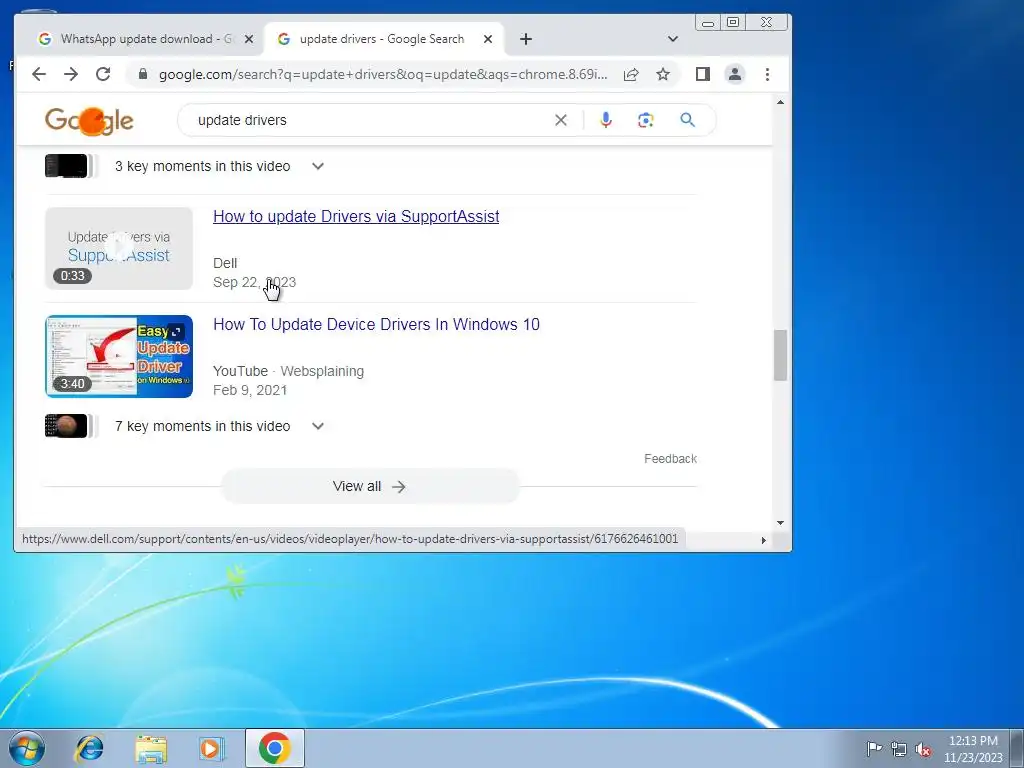
Task: Reload the page with the refresh icon
Action: (x=103, y=74)
